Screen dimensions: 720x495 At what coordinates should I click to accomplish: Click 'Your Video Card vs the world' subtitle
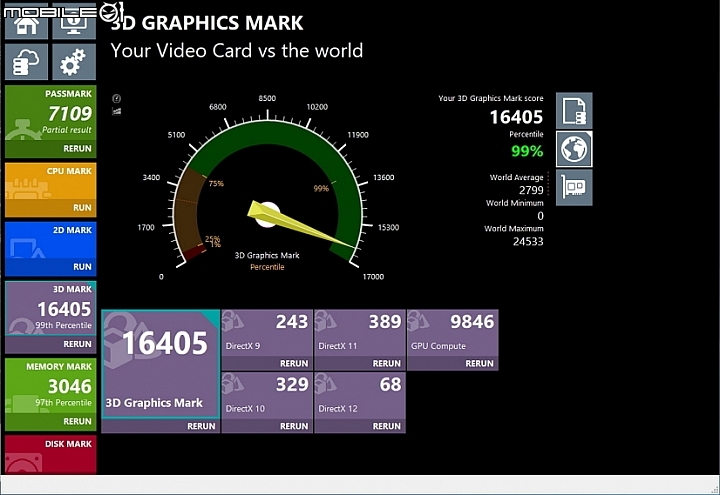236,51
